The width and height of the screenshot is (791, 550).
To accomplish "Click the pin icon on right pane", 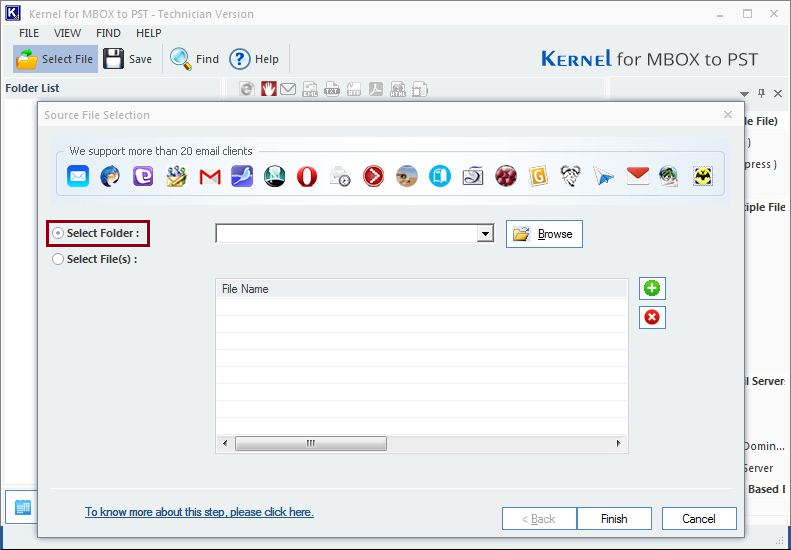I will (761, 93).
